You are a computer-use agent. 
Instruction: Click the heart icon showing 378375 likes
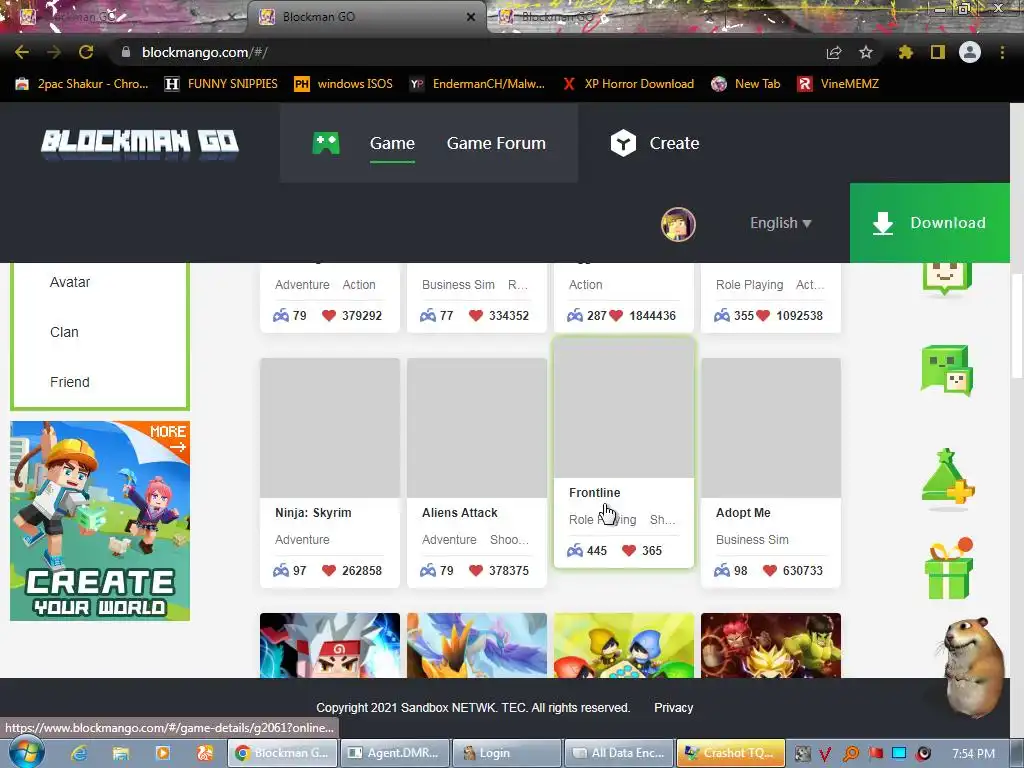pyautogui.click(x=475, y=570)
